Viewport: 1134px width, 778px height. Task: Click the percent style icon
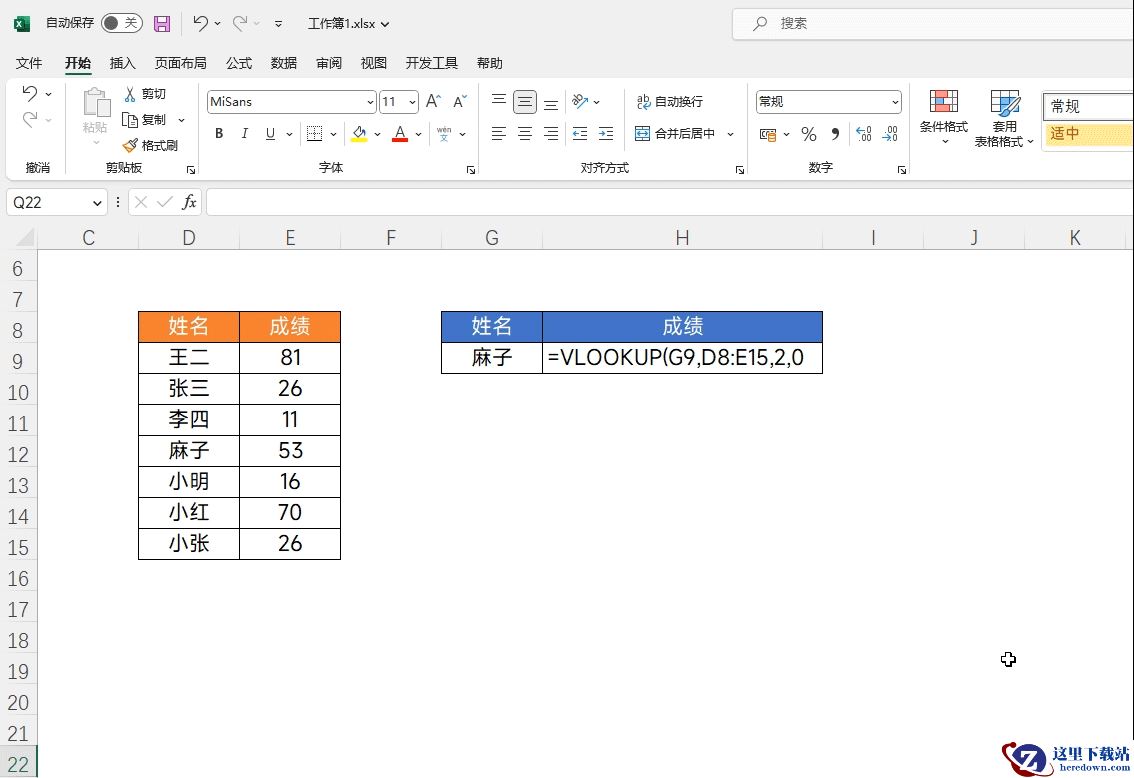(x=809, y=134)
